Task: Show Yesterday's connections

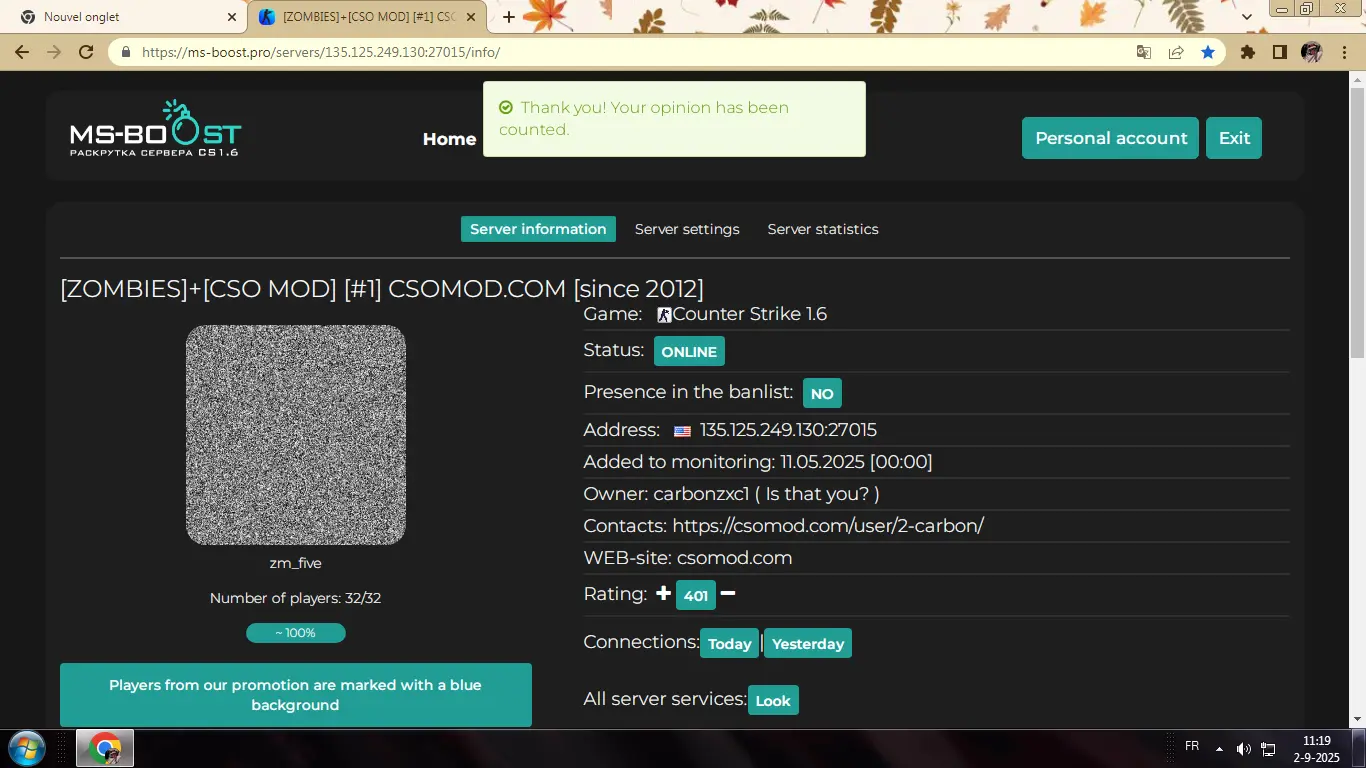Action: [808, 644]
